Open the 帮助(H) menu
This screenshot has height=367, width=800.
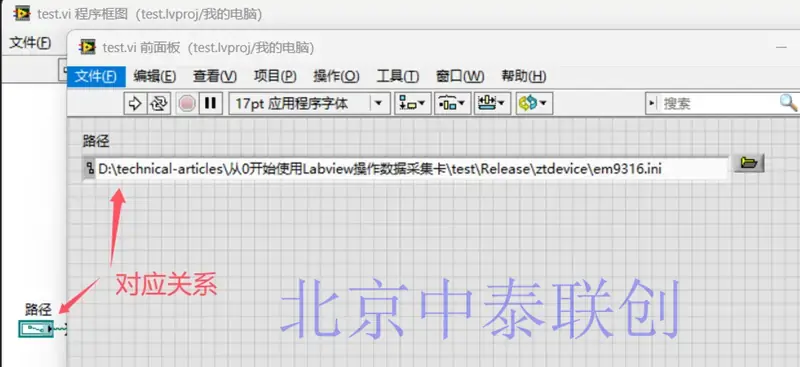(523, 77)
